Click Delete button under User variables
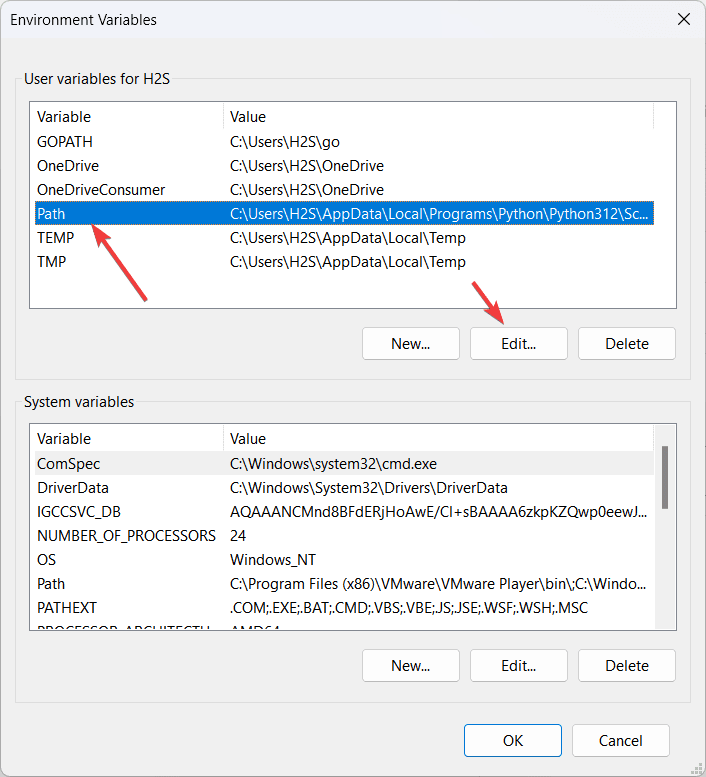The width and height of the screenshot is (706, 777). click(627, 343)
